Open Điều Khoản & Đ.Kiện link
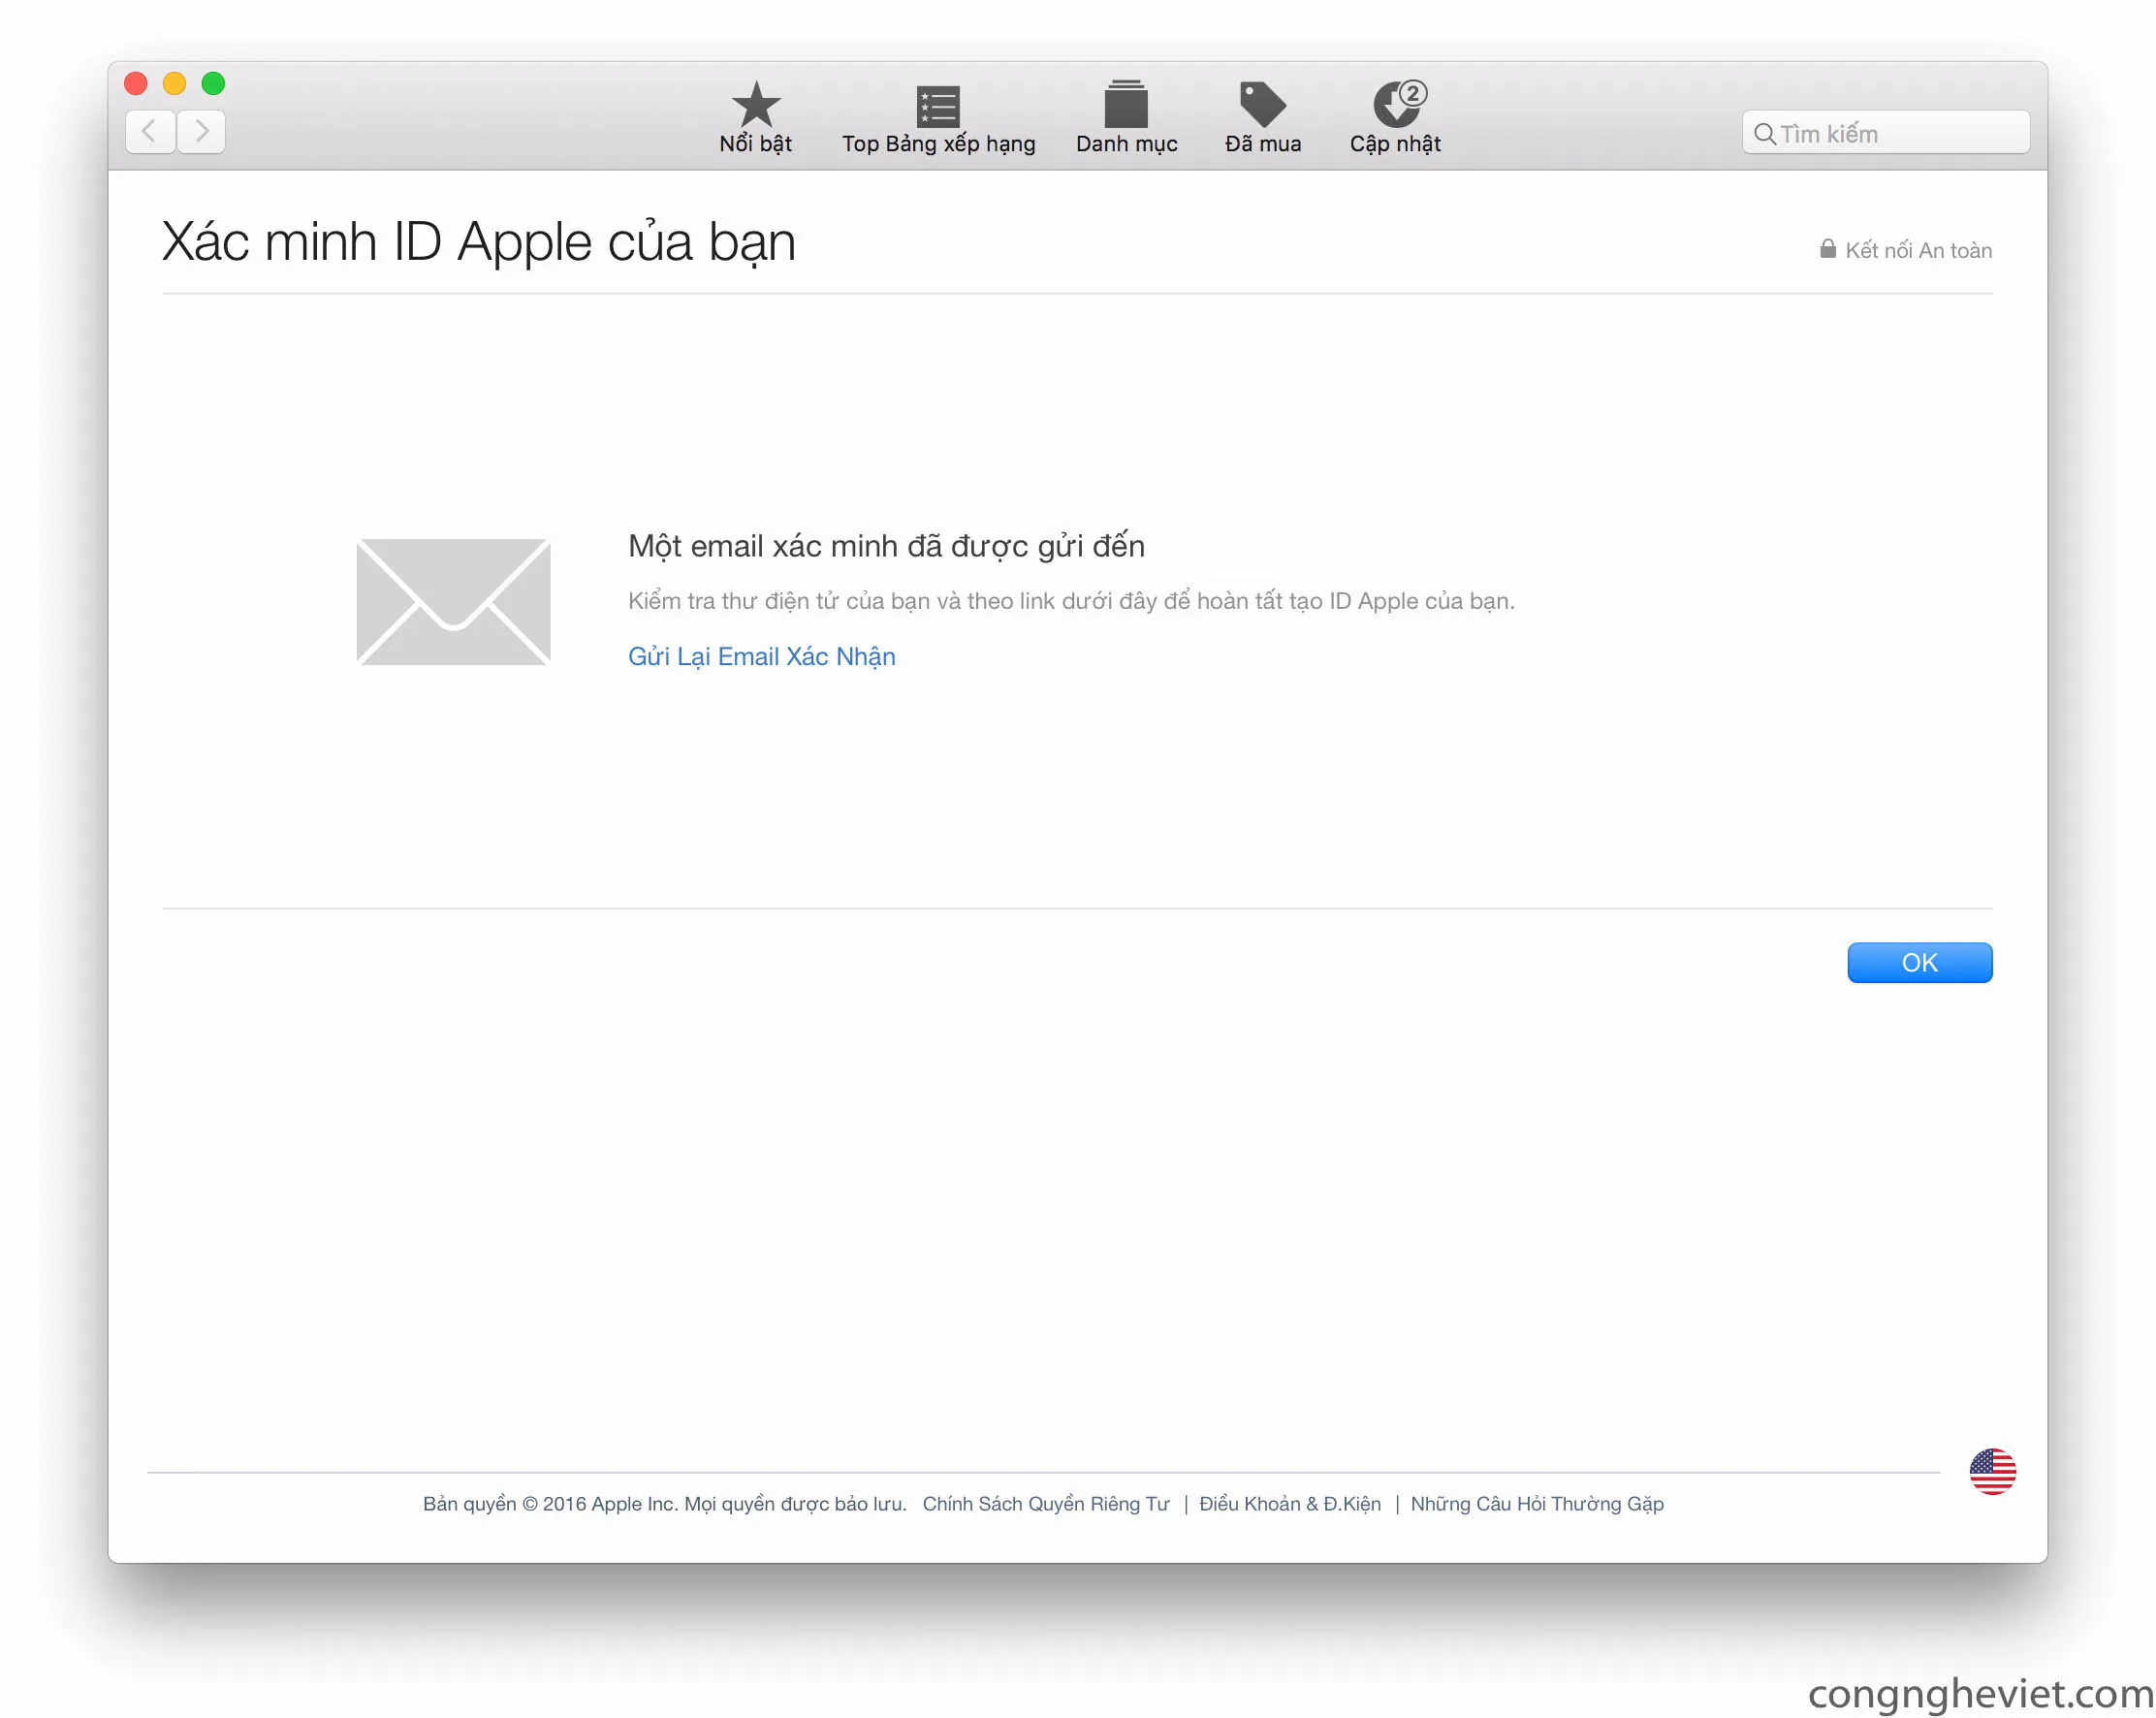This screenshot has width=2156, height=1718. click(x=1289, y=1503)
